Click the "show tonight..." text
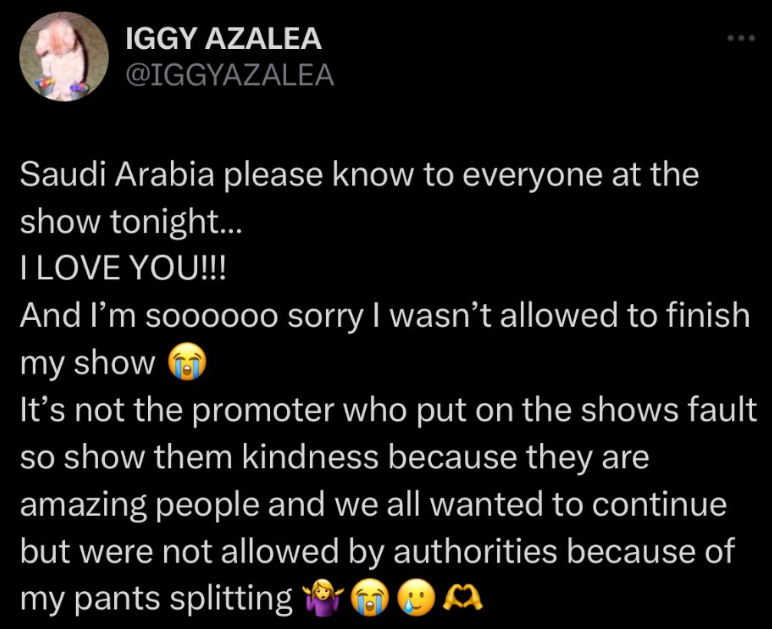The image size is (772, 629). click(x=131, y=221)
